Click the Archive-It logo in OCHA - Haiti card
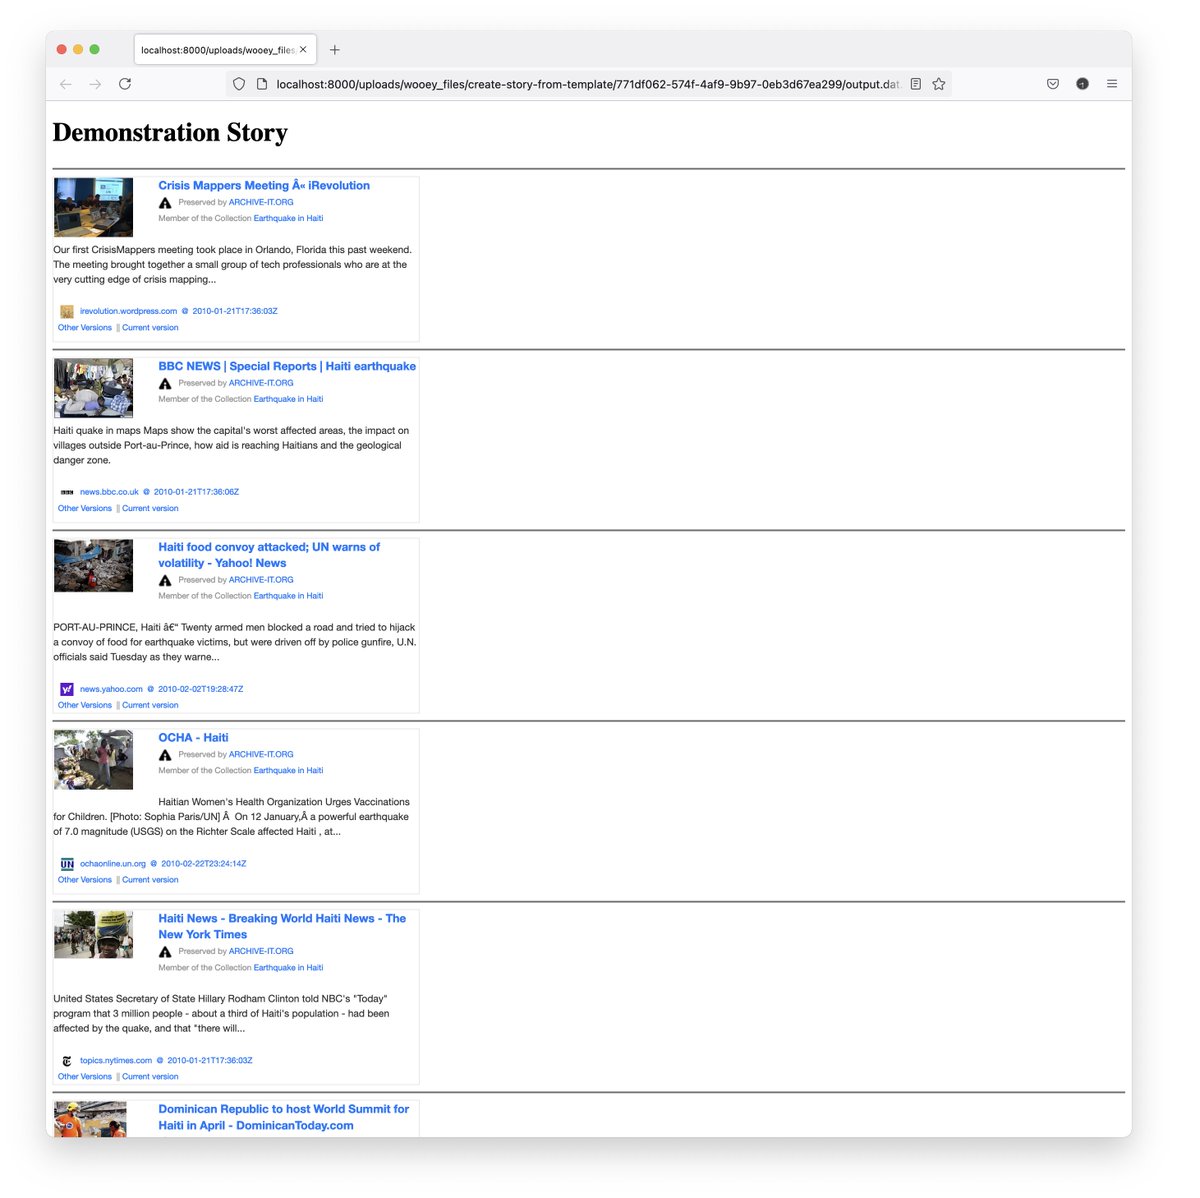 165,756
